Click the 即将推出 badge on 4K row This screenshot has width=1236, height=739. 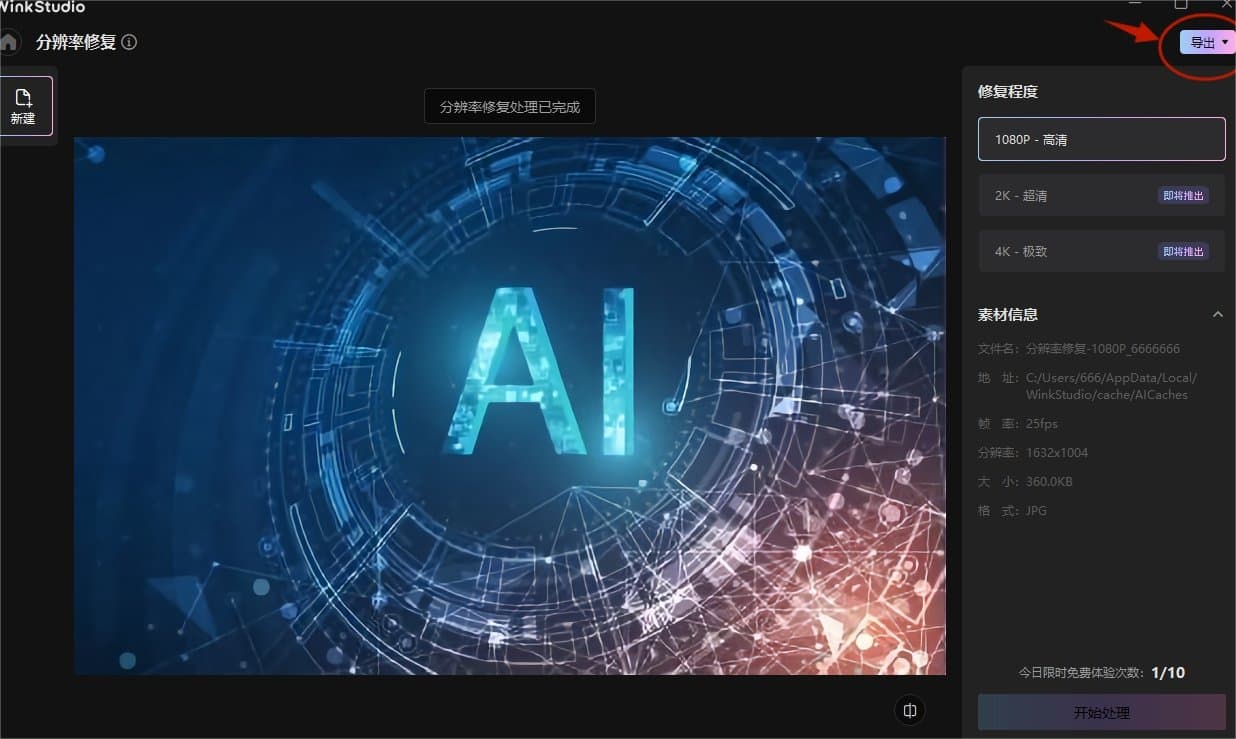tap(1183, 252)
